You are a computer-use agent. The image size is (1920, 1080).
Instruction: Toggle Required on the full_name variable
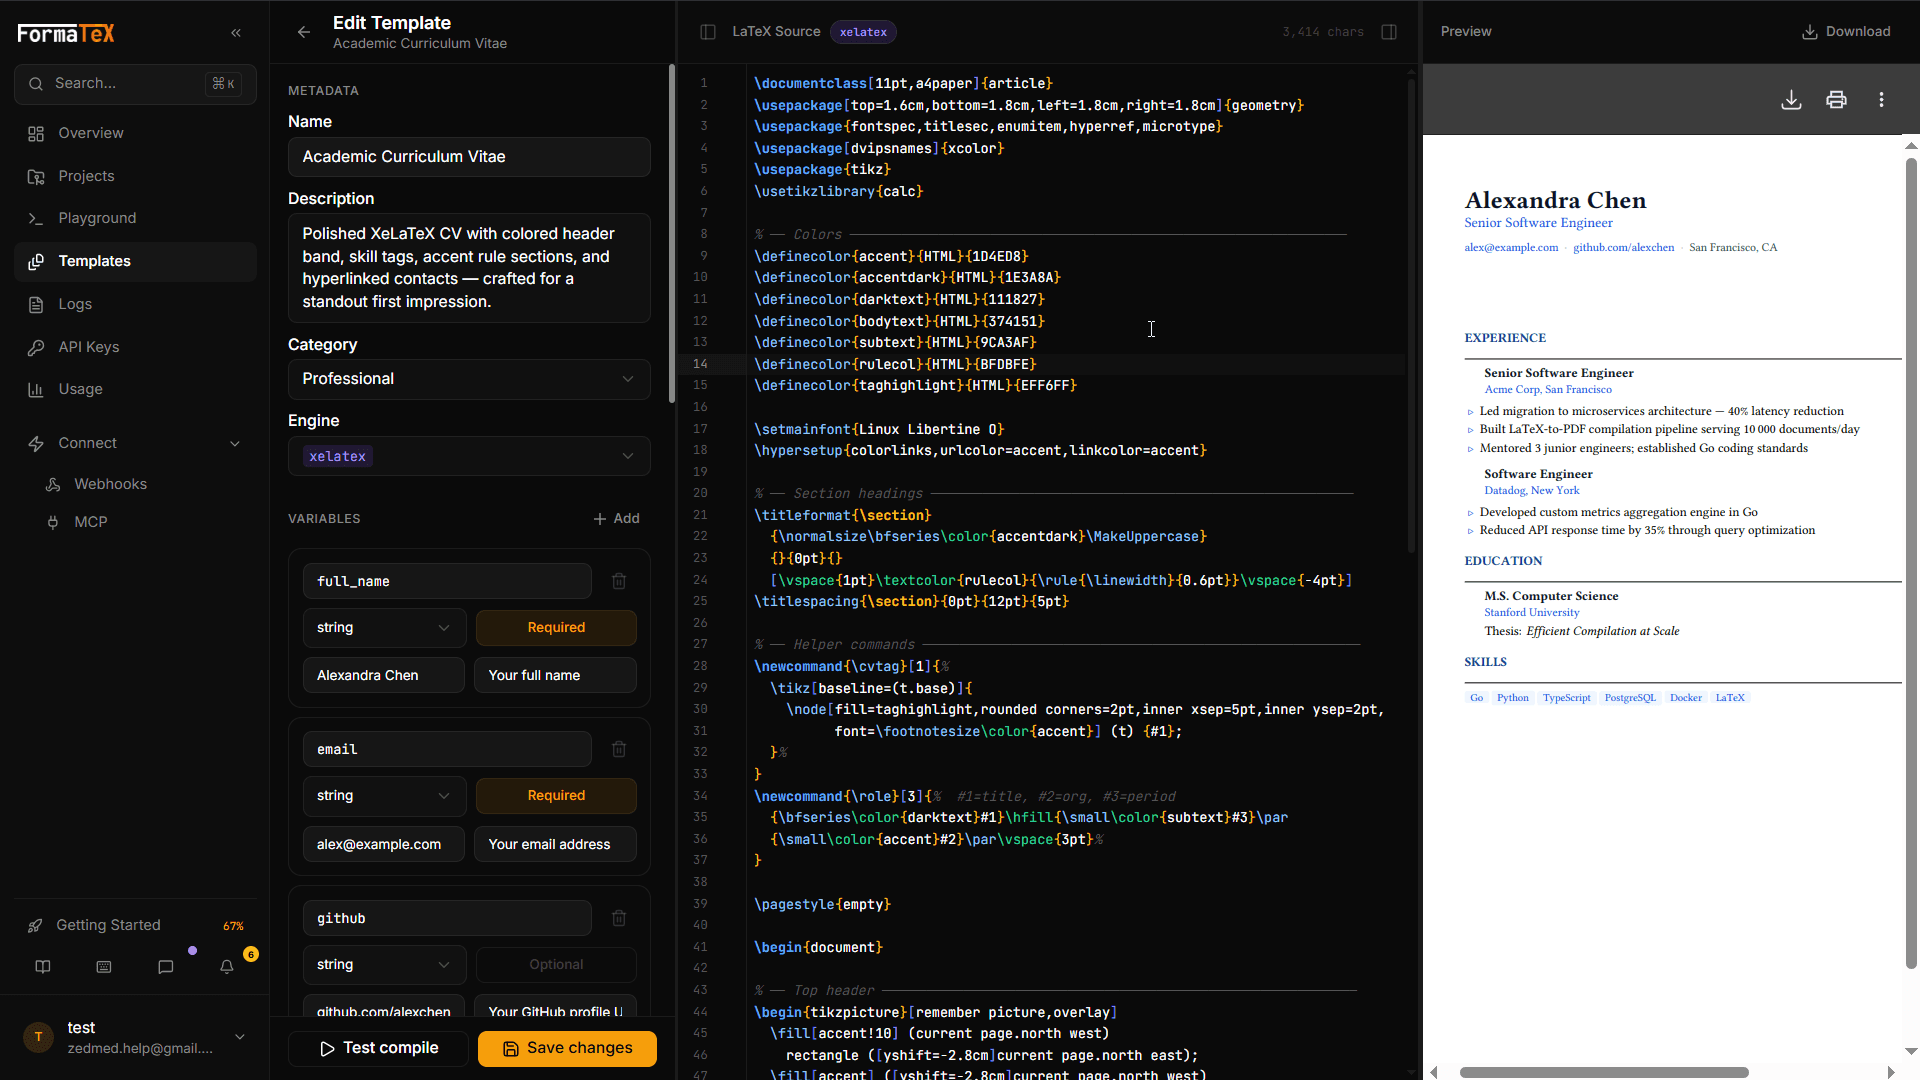(556, 628)
